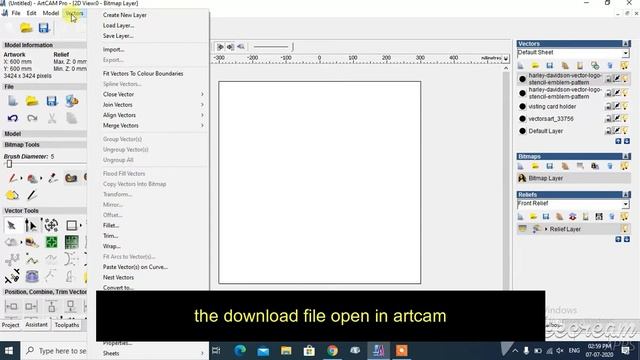The image size is (640, 360).
Task: Open the Front Relief dropdown
Action: pyautogui.click(x=625, y=204)
